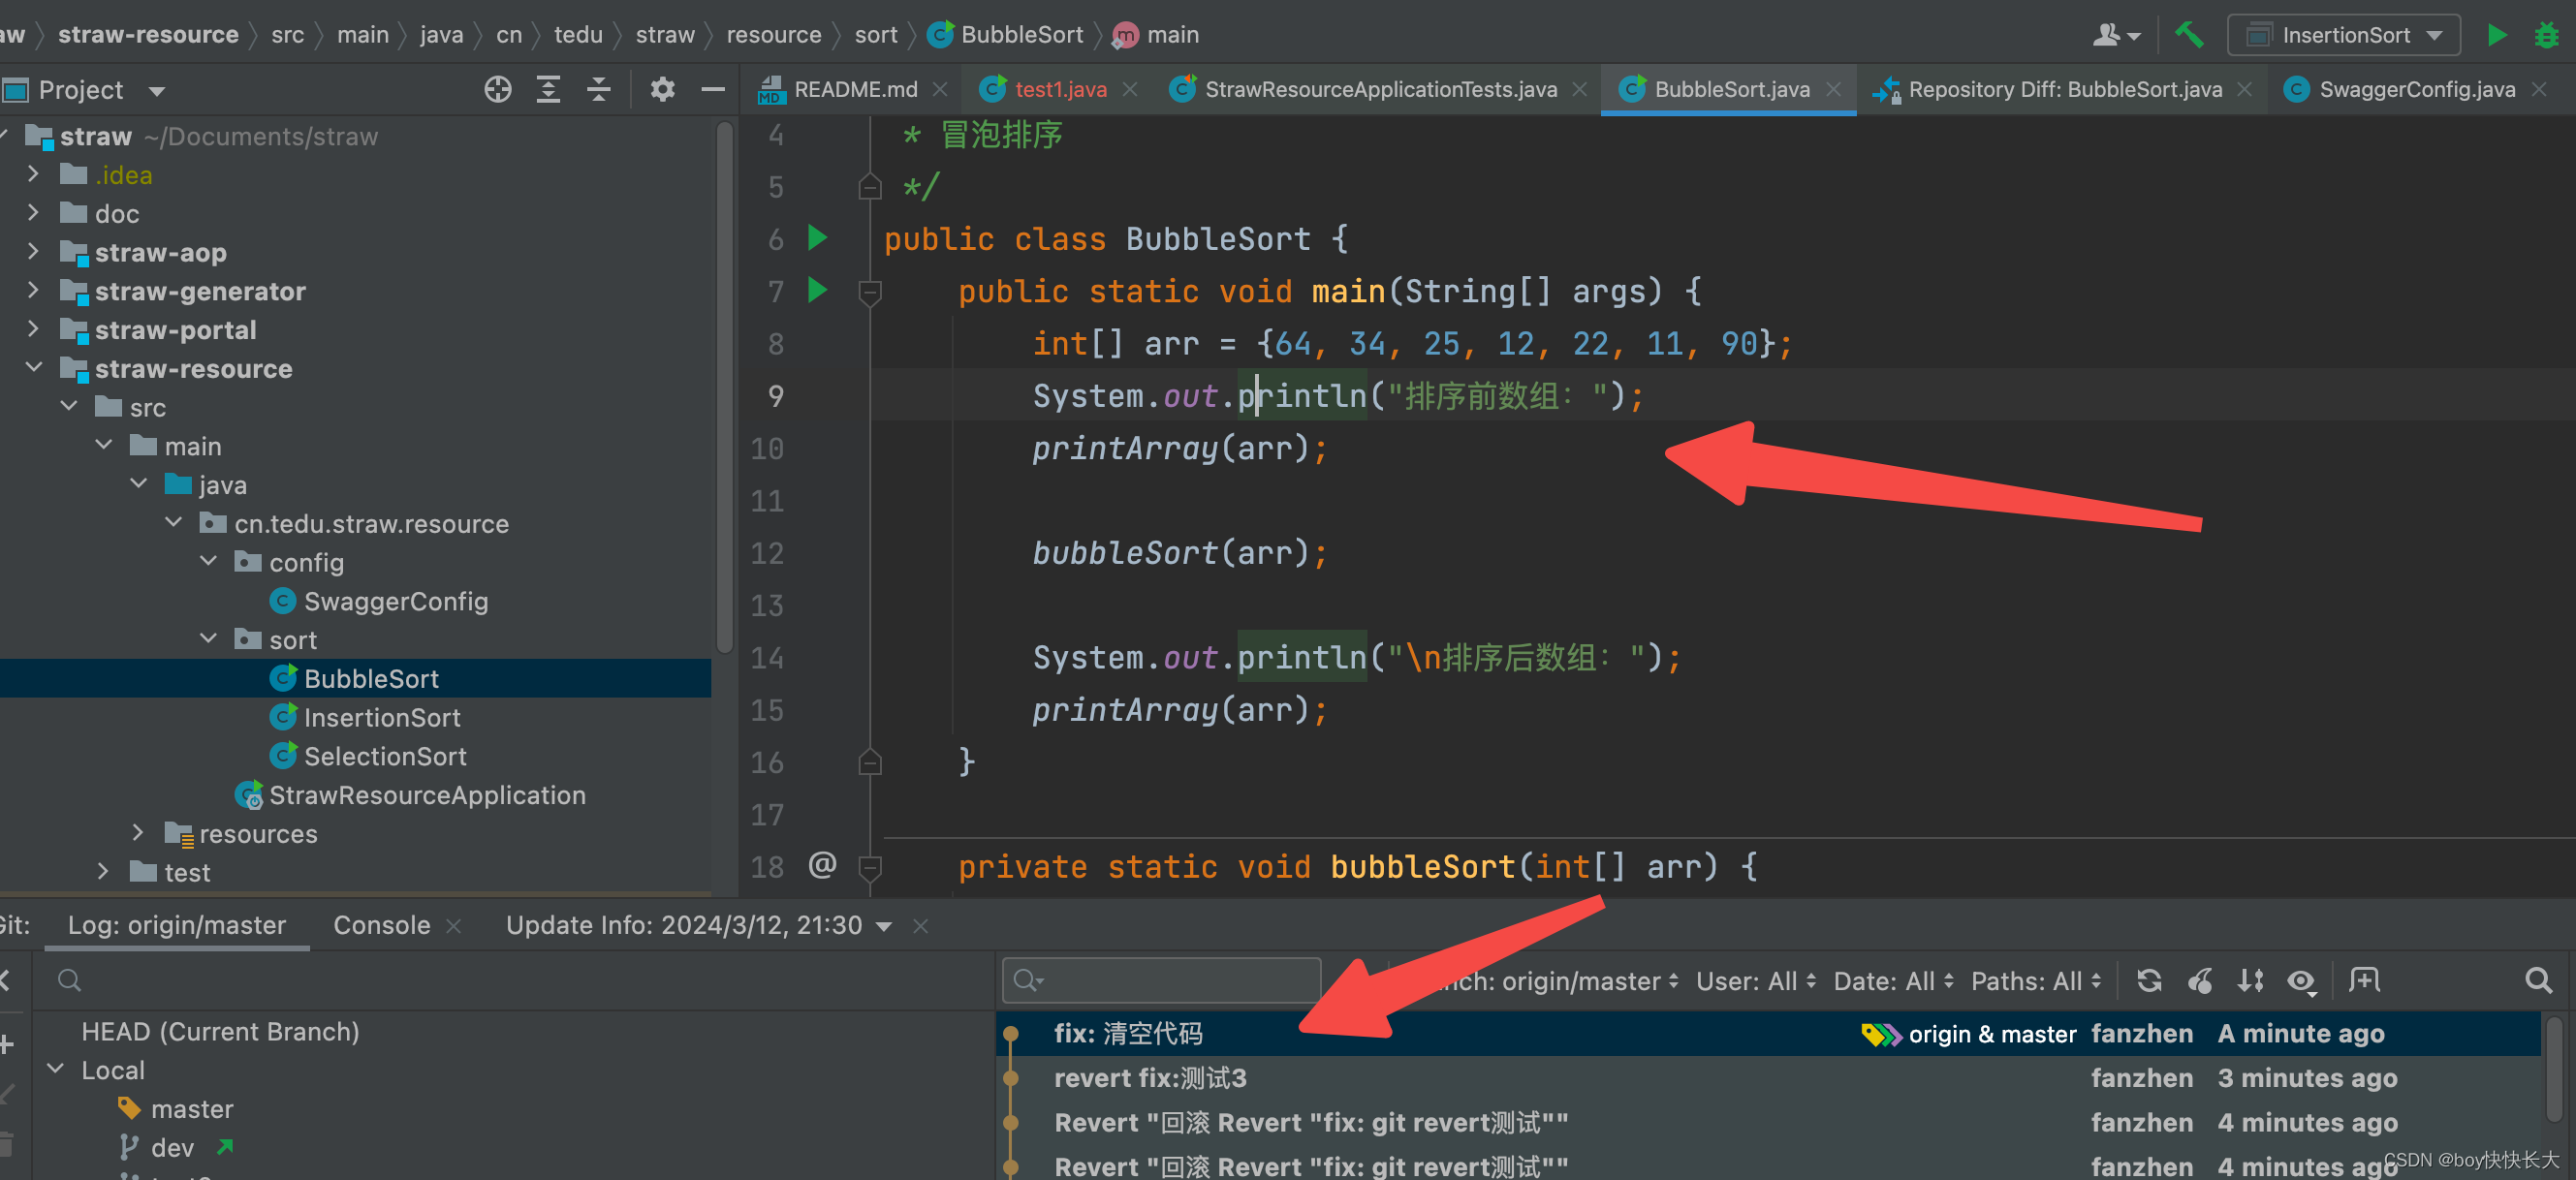
Task: Select SelectionSort in project tree
Action: [x=385, y=757]
